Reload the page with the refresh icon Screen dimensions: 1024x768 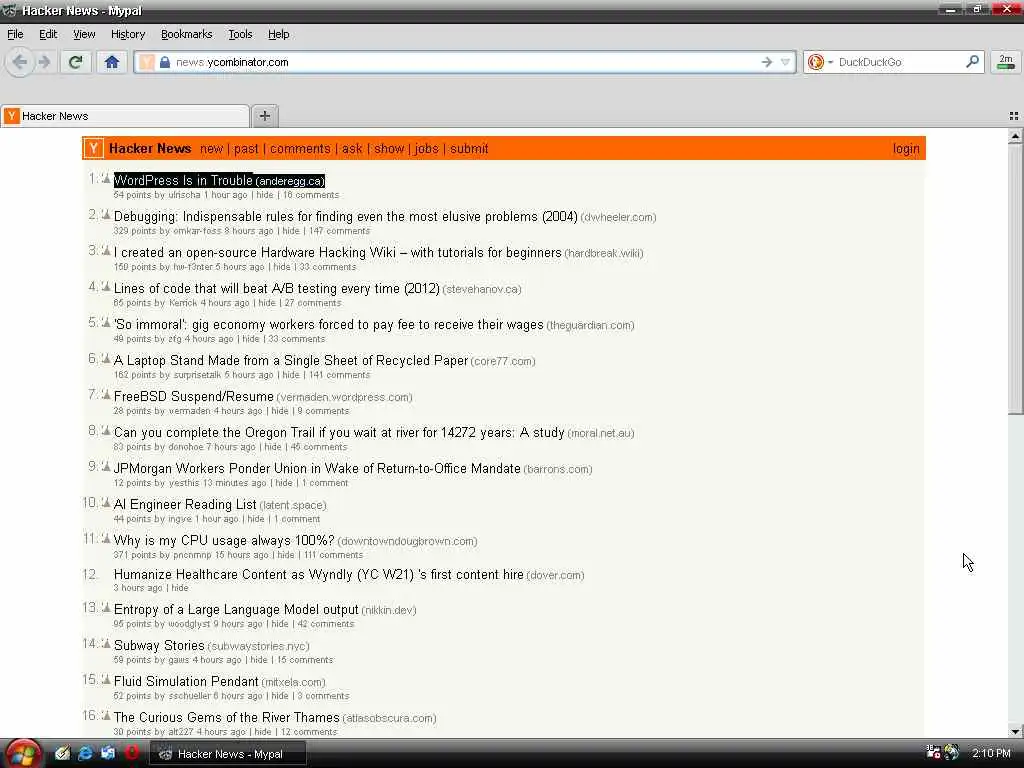click(x=76, y=62)
